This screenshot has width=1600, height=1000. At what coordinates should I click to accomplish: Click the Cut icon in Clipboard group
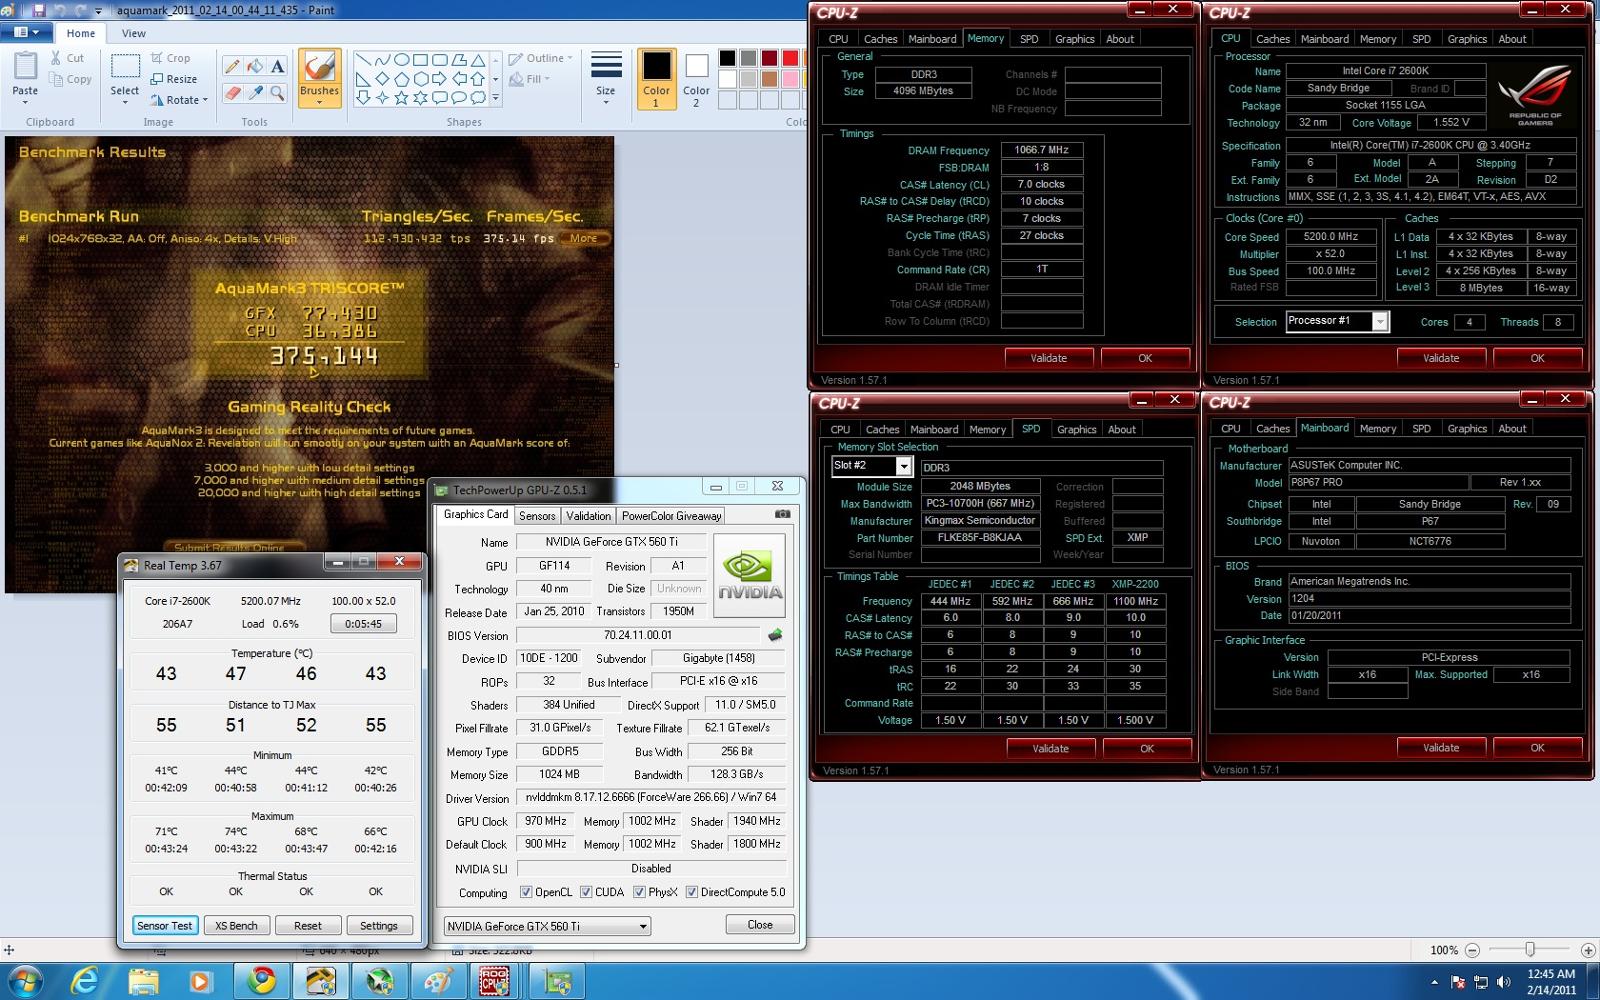tap(56, 58)
